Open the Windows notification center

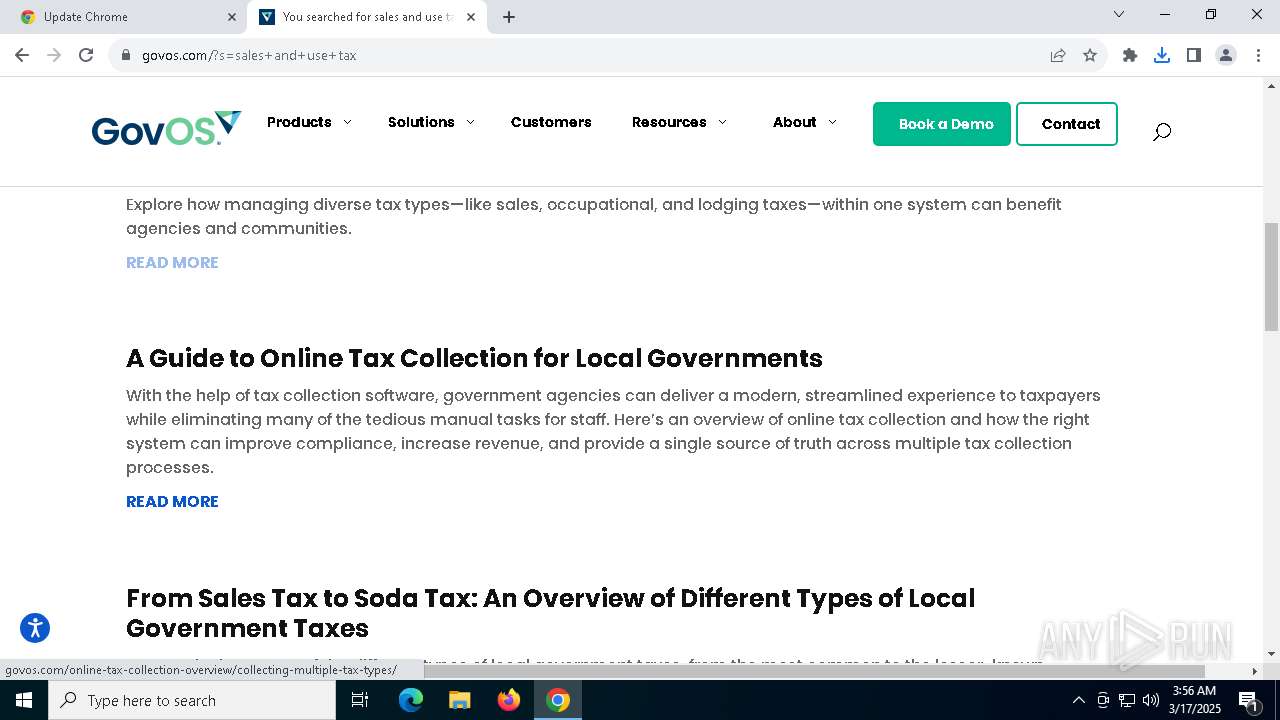coord(1248,700)
